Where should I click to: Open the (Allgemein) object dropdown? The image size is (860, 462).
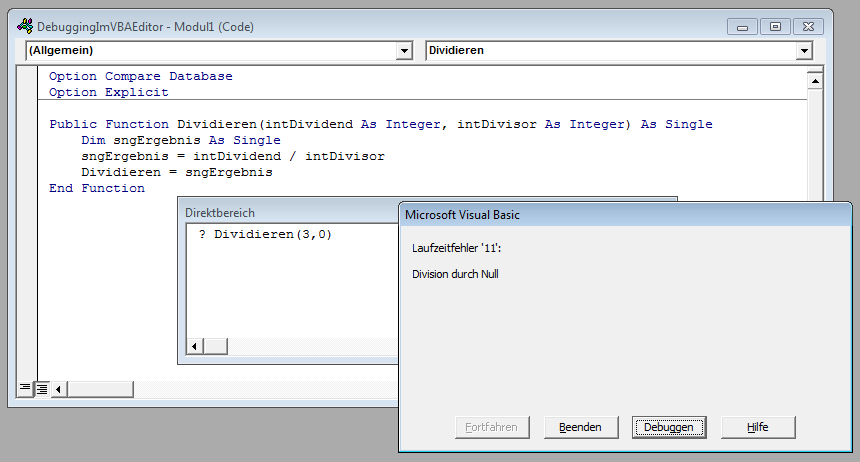point(404,50)
